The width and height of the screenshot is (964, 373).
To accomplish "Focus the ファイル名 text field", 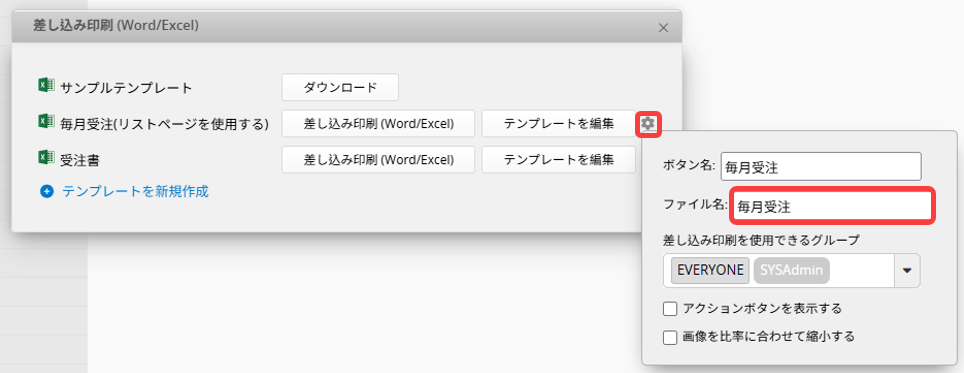I will tap(832, 207).
